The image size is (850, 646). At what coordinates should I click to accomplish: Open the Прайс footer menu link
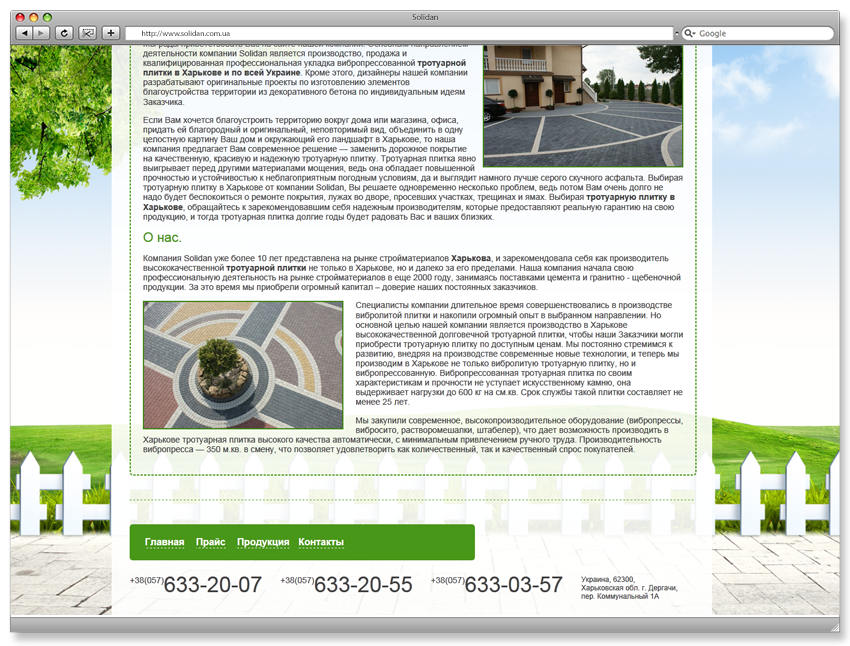(210, 542)
